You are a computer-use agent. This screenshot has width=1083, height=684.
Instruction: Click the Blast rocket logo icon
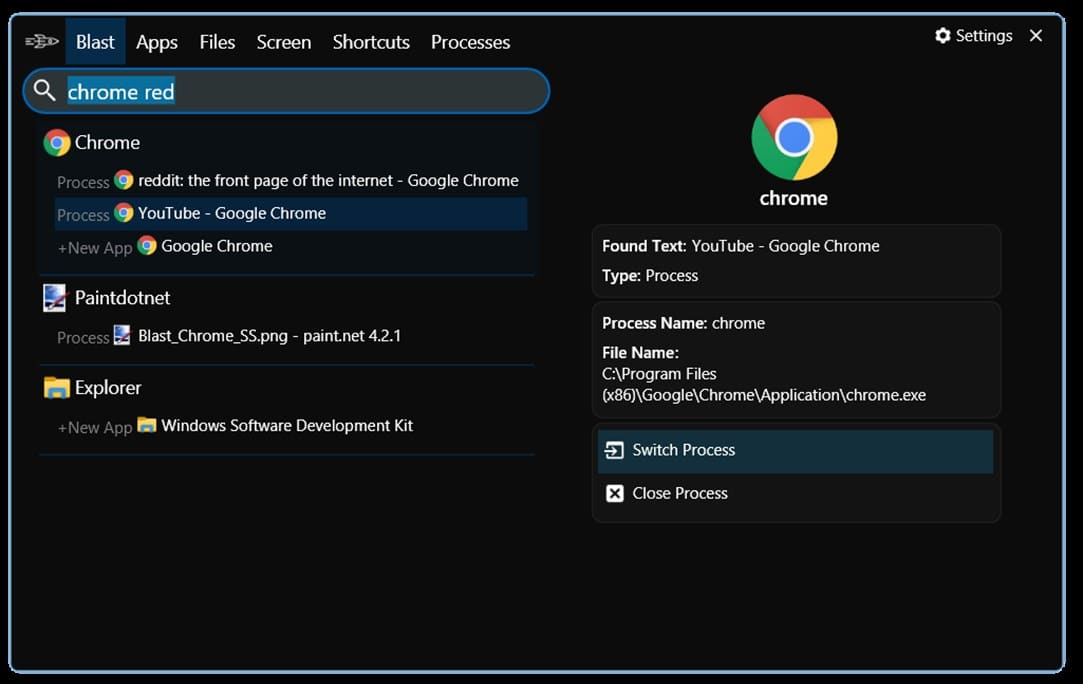click(x=41, y=42)
